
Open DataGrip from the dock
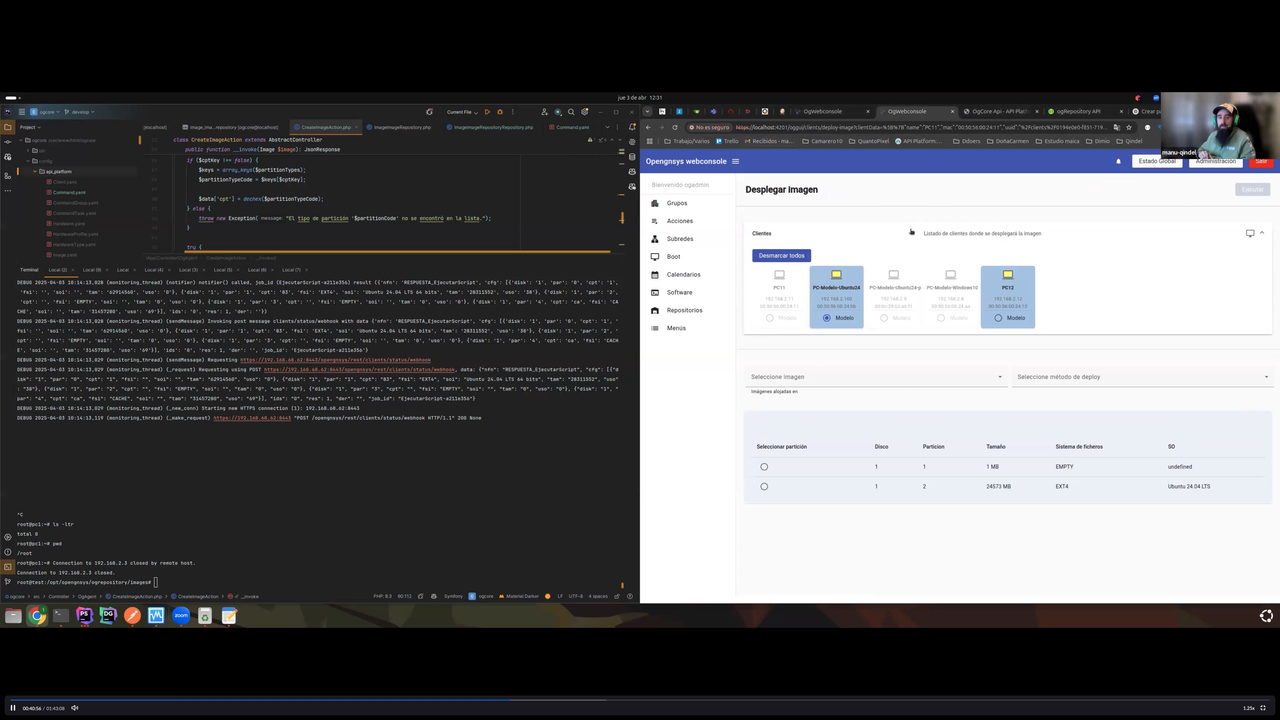(x=108, y=616)
